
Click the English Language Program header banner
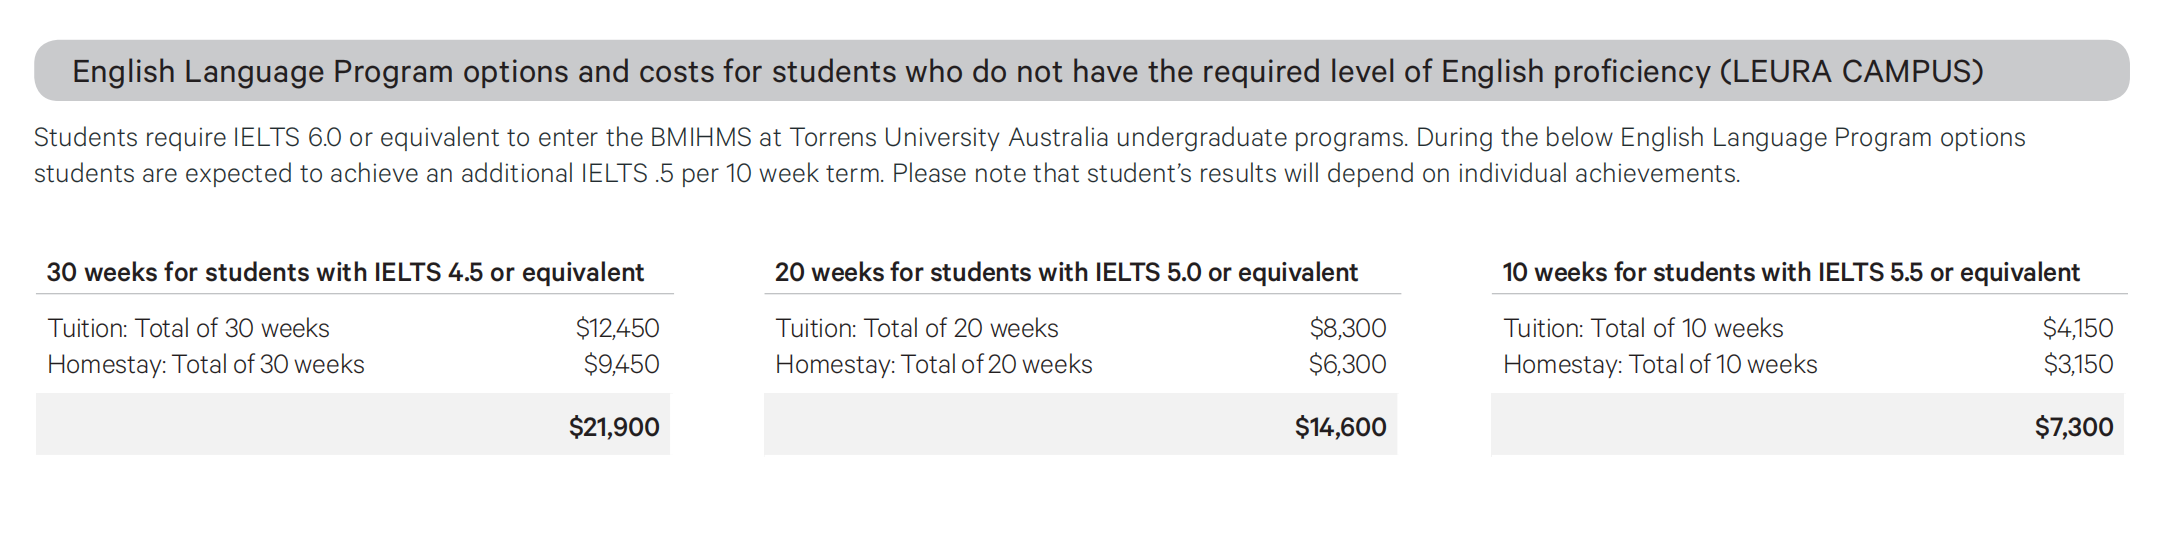pos(1080,71)
